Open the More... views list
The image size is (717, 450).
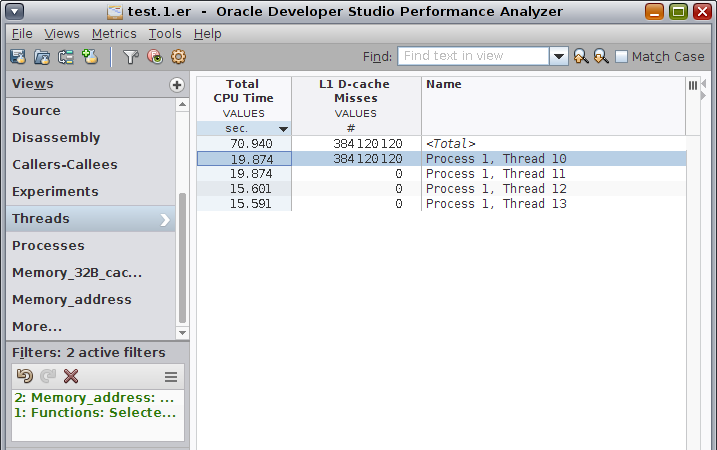[x=37, y=326]
